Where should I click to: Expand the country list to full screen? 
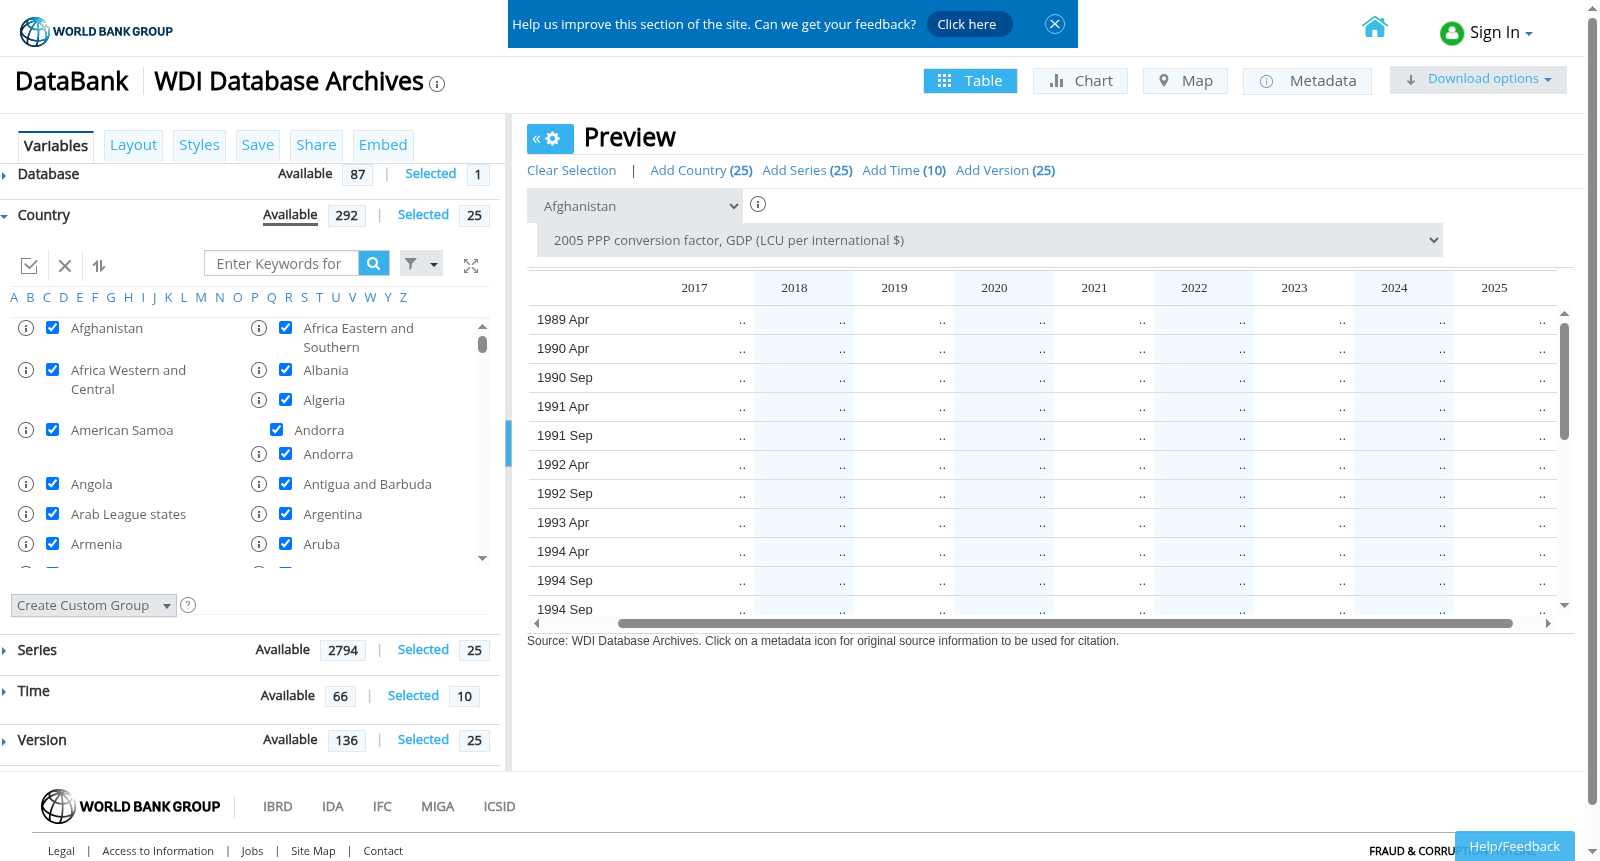click(471, 266)
